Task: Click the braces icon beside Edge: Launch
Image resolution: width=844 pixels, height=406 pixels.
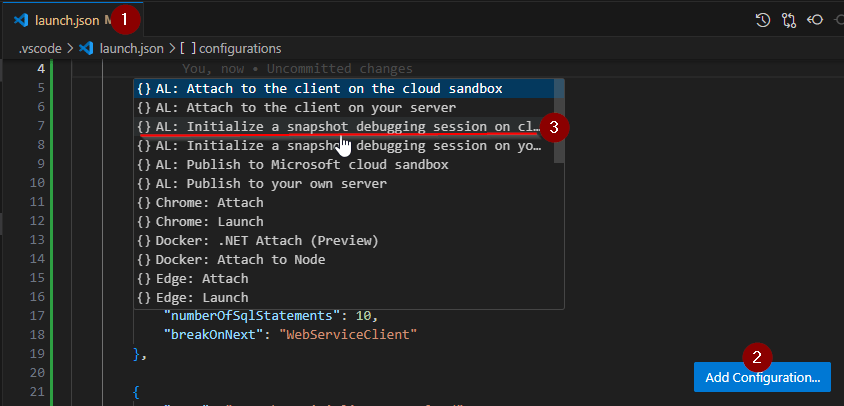Action: click(144, 298)
